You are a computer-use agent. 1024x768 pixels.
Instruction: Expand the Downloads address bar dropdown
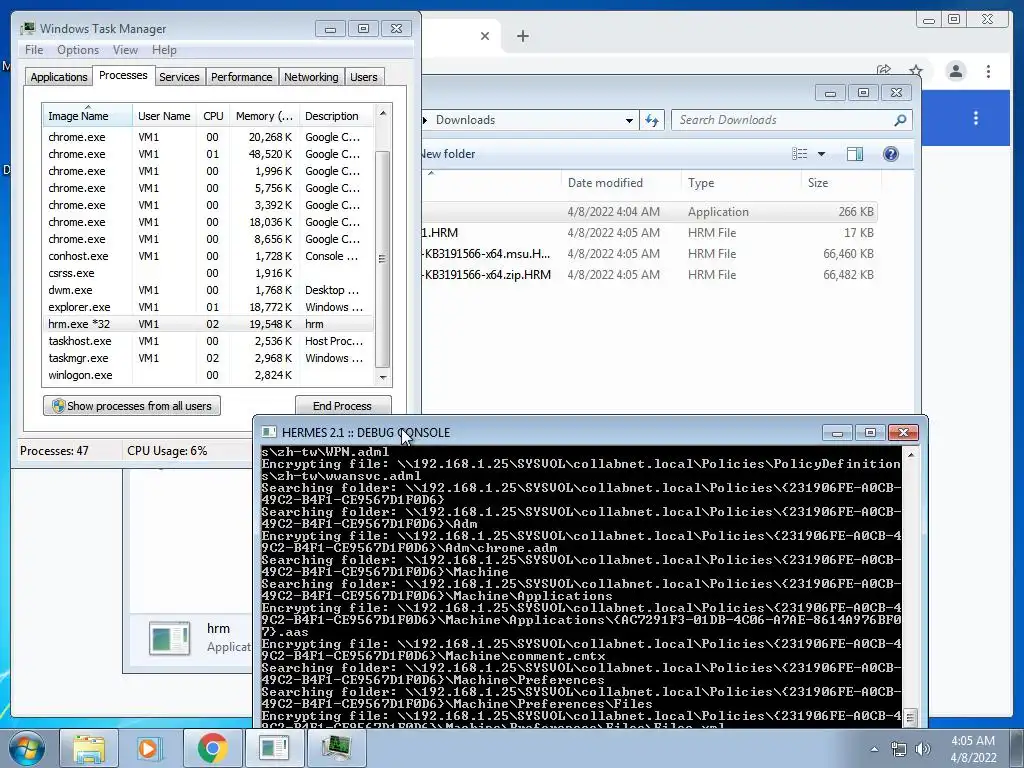coord(629,120)
